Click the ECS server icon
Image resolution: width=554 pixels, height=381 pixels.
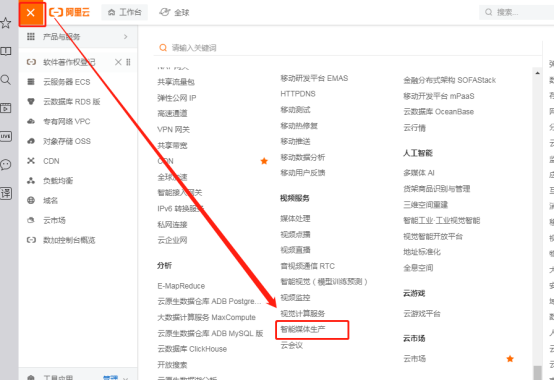[31, 82]
